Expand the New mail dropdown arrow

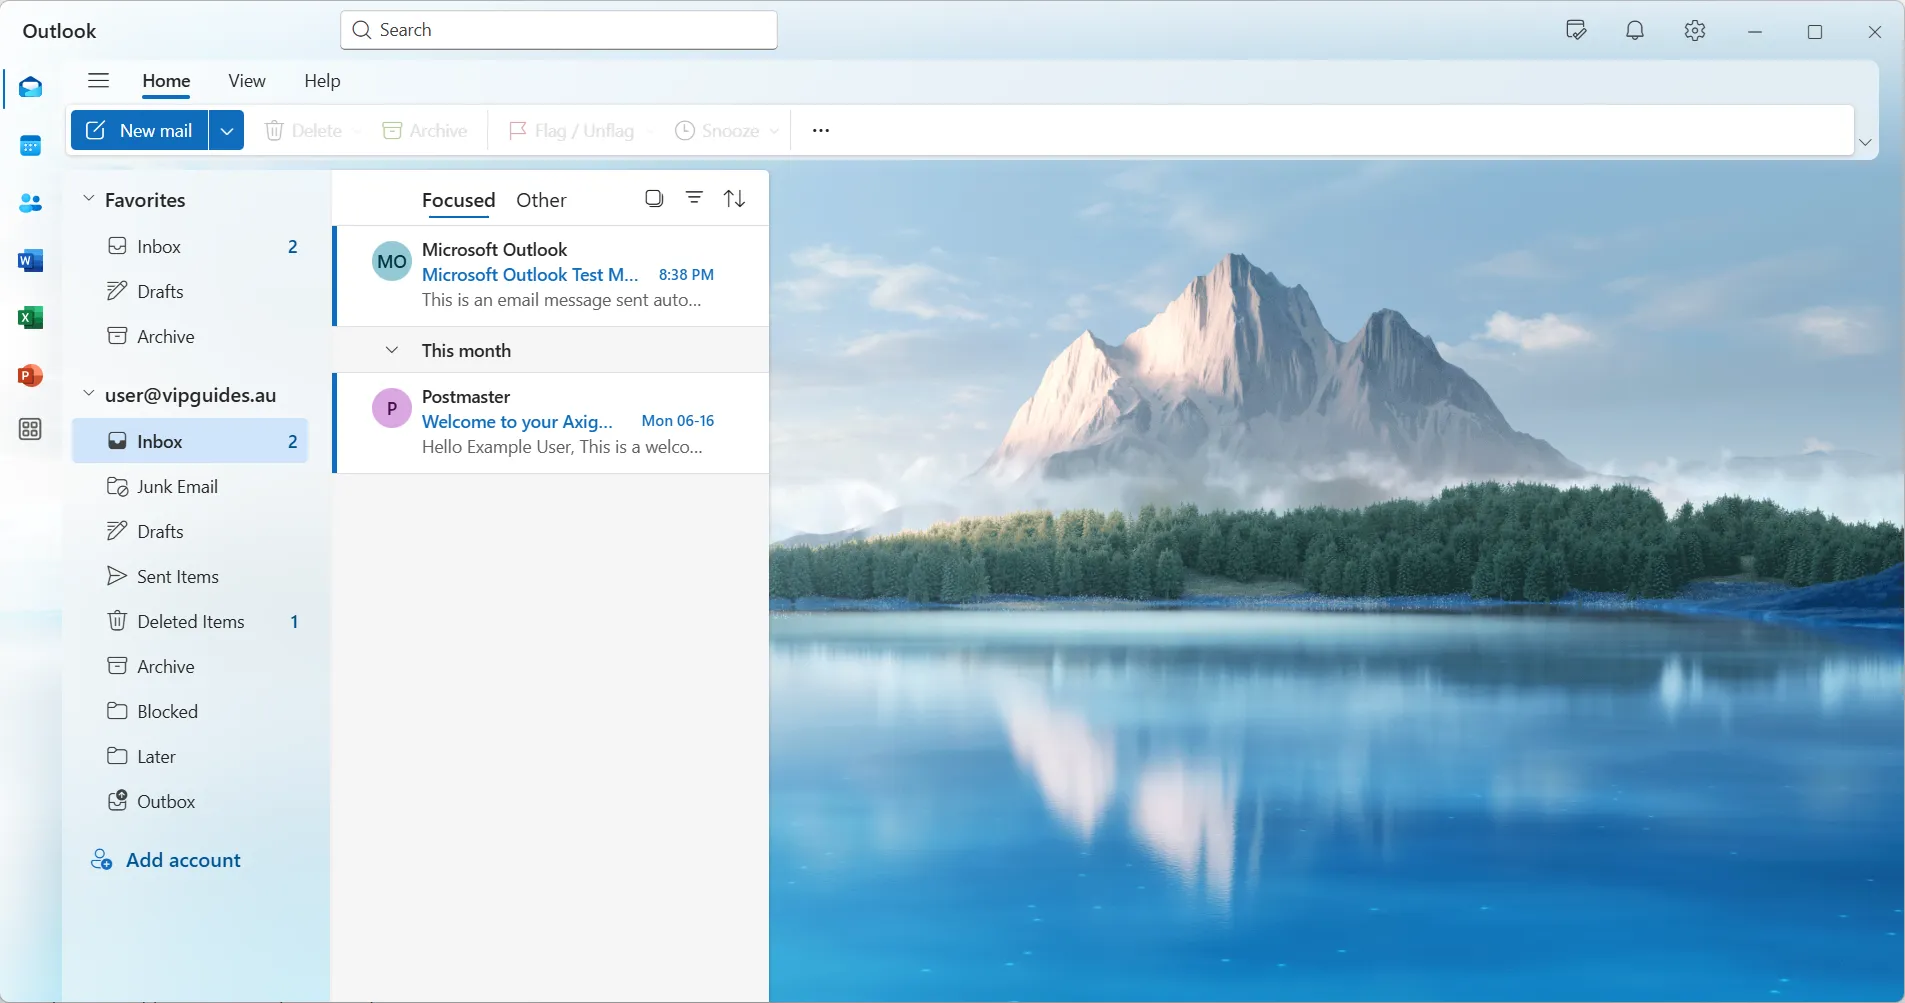pyautogui.click(x=227, y=131)
